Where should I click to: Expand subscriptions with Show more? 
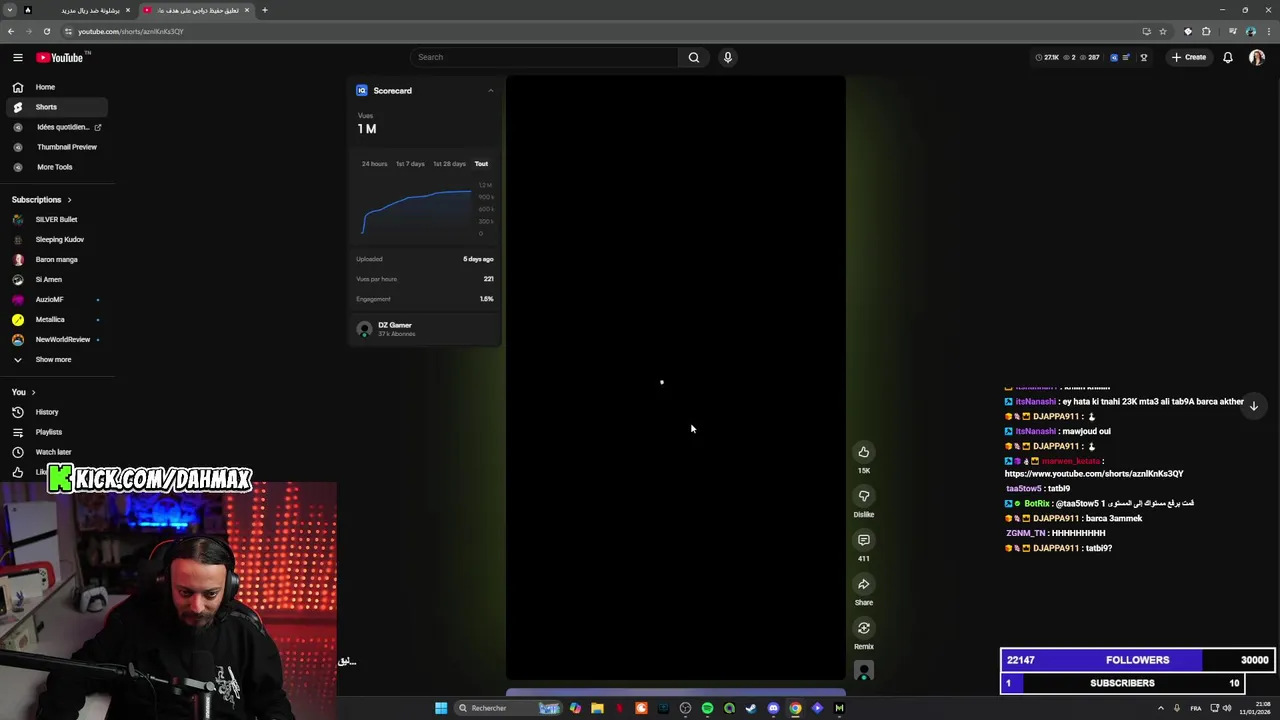pyautogui.click(x=56, y=359)
